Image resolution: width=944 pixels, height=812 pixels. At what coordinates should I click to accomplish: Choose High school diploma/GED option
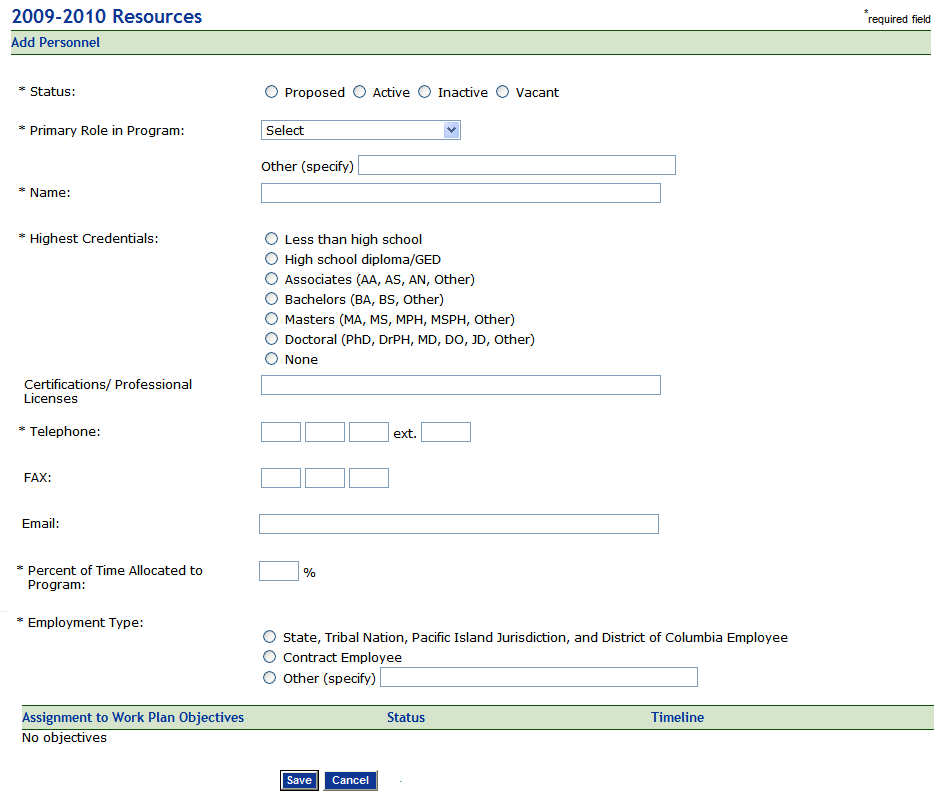tap(272, 258)
